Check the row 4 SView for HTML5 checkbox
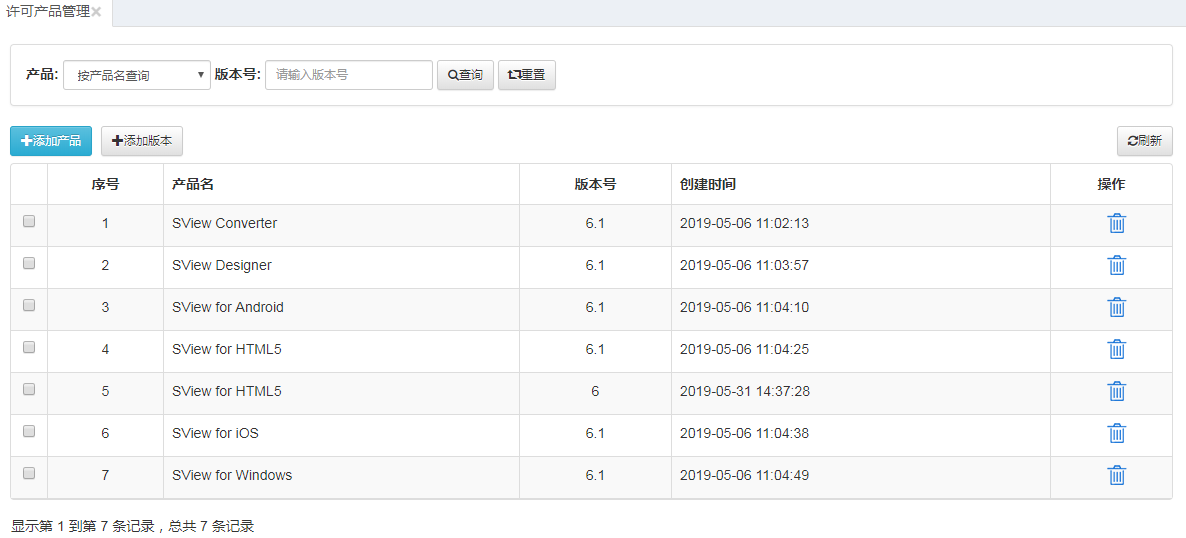This screenshot has height=538, width=1186. point(29,347)
